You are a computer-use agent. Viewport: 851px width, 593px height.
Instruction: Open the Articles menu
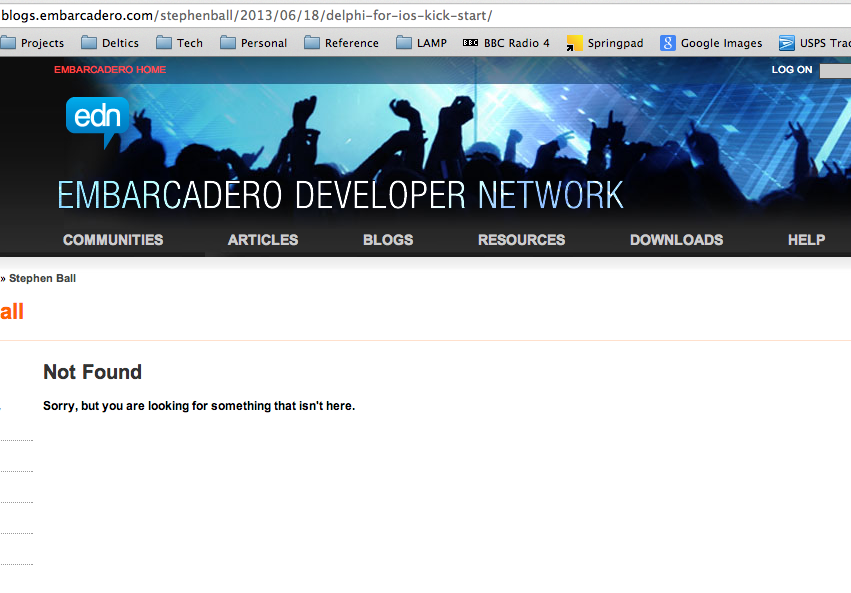tap(263, 240)
